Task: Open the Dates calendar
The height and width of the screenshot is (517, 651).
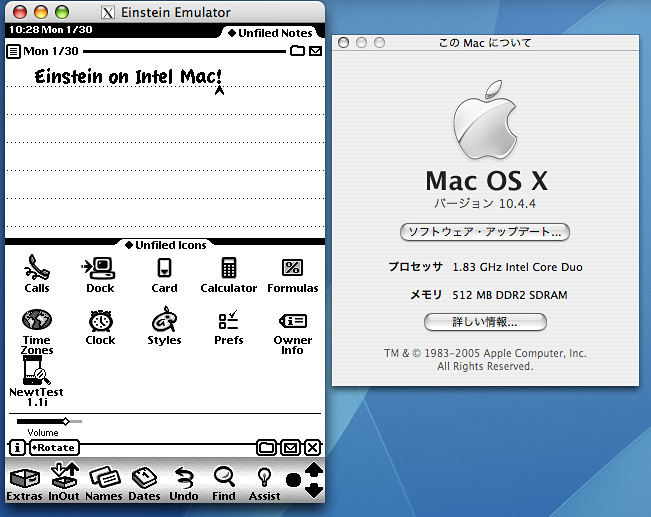Action: pos(144,483)
